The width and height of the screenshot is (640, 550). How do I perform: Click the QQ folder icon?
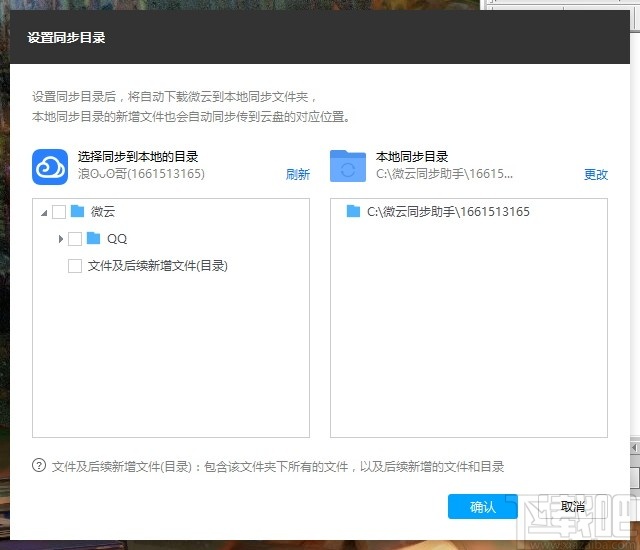(x=93, y=238)
